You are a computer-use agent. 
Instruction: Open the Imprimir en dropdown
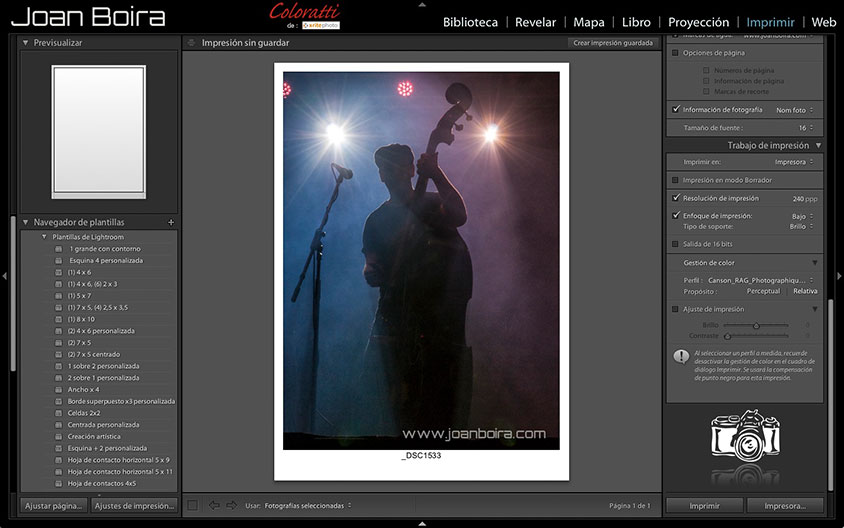click(x=794, y=162)
